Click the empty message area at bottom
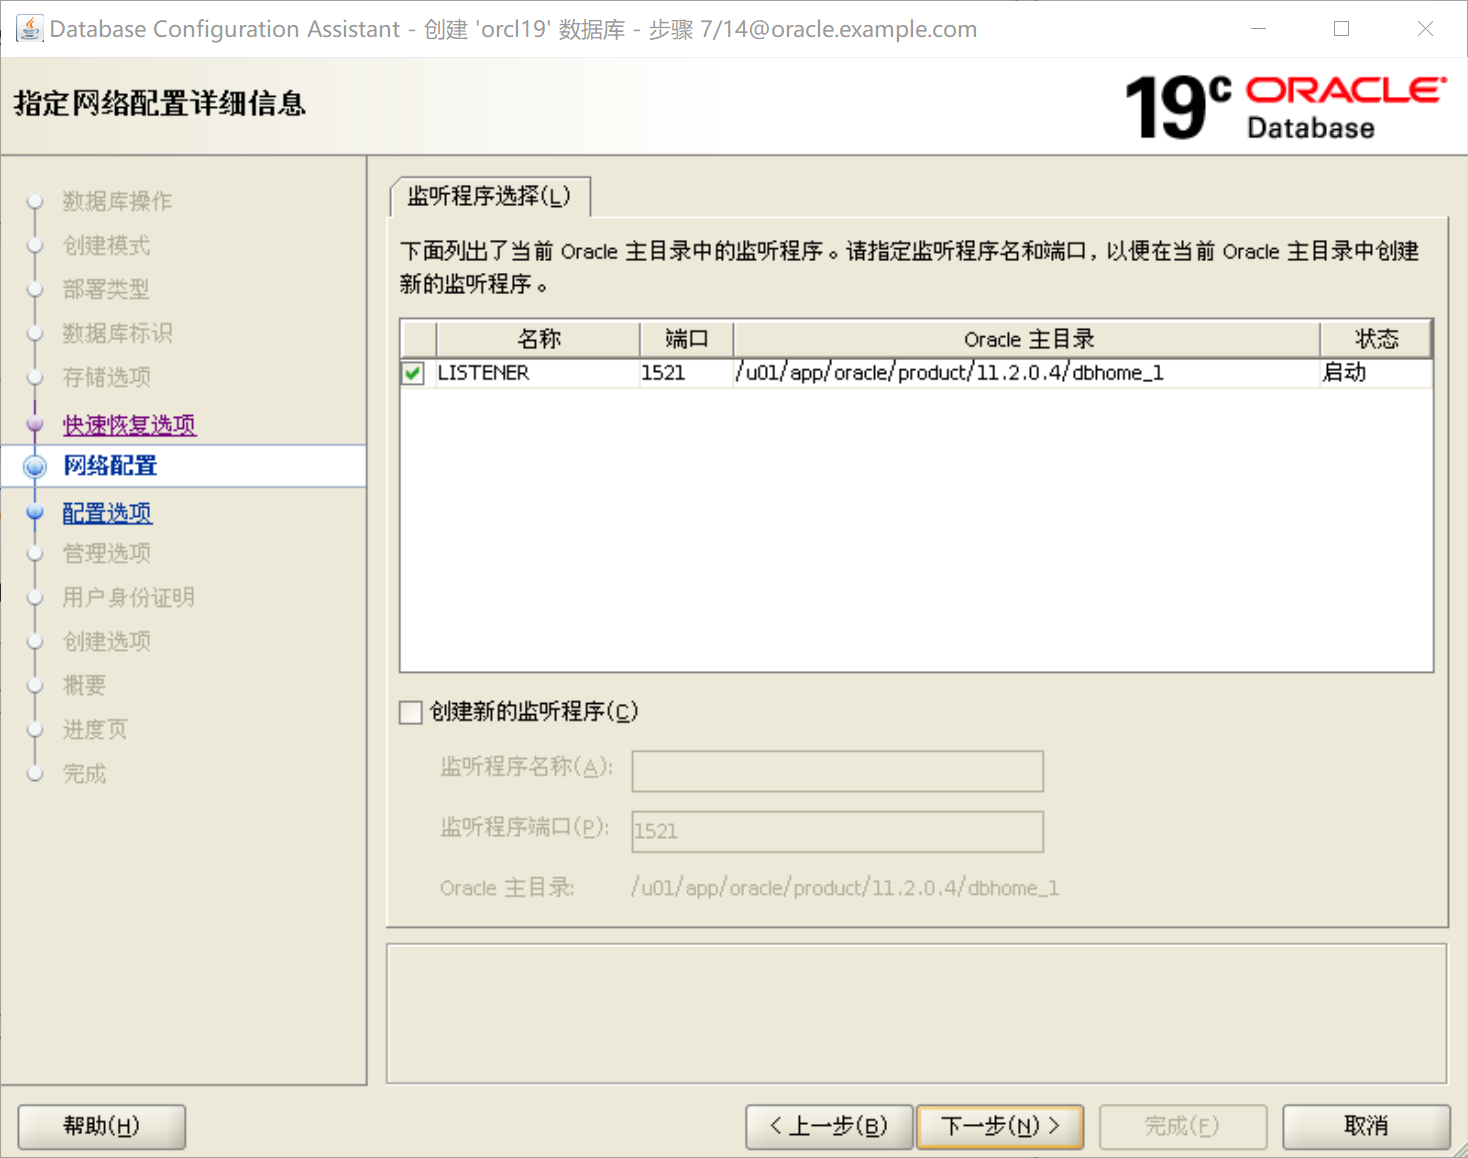This screenshot has height=1158, width=1468. coord(917,1014)
